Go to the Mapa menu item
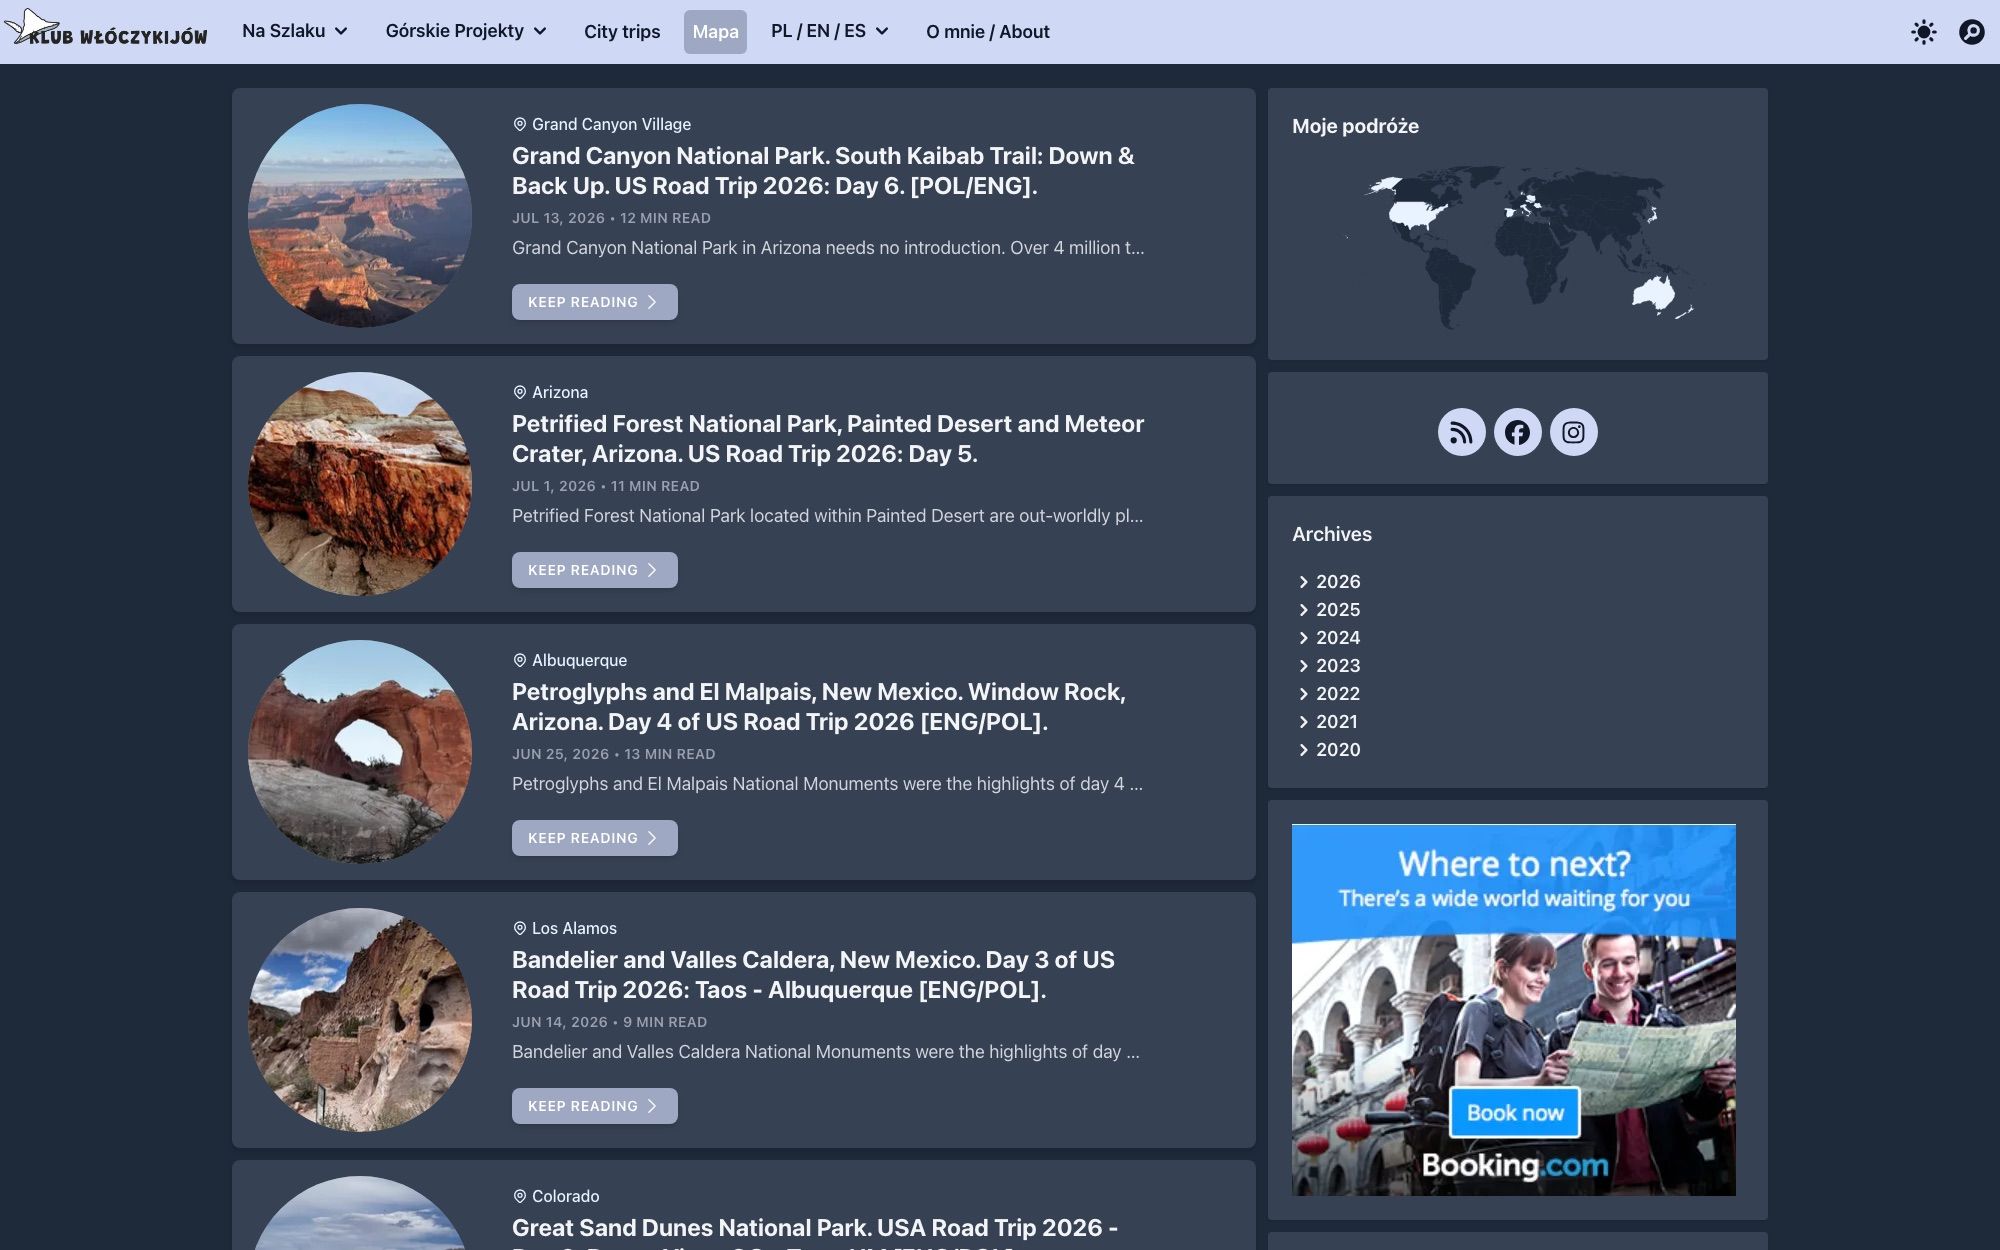Screen dimensions: 2000x1250 coord(715,31)
